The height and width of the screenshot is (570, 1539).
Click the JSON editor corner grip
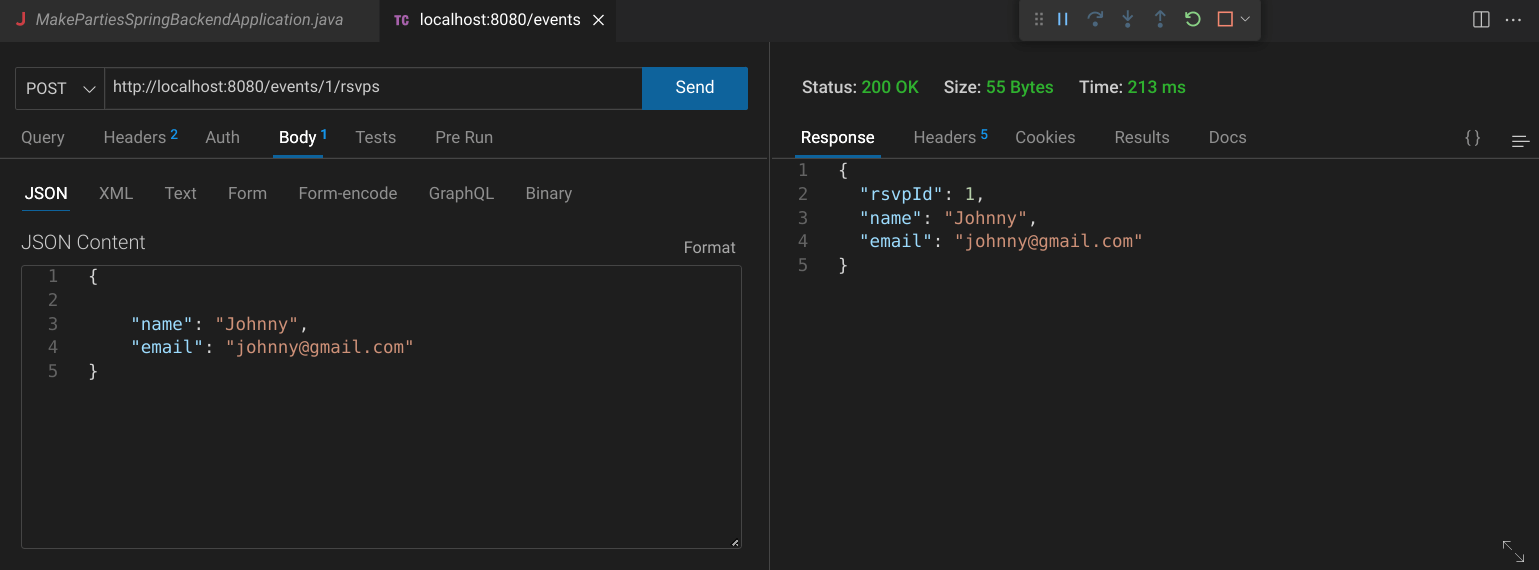tap(735, 543)
